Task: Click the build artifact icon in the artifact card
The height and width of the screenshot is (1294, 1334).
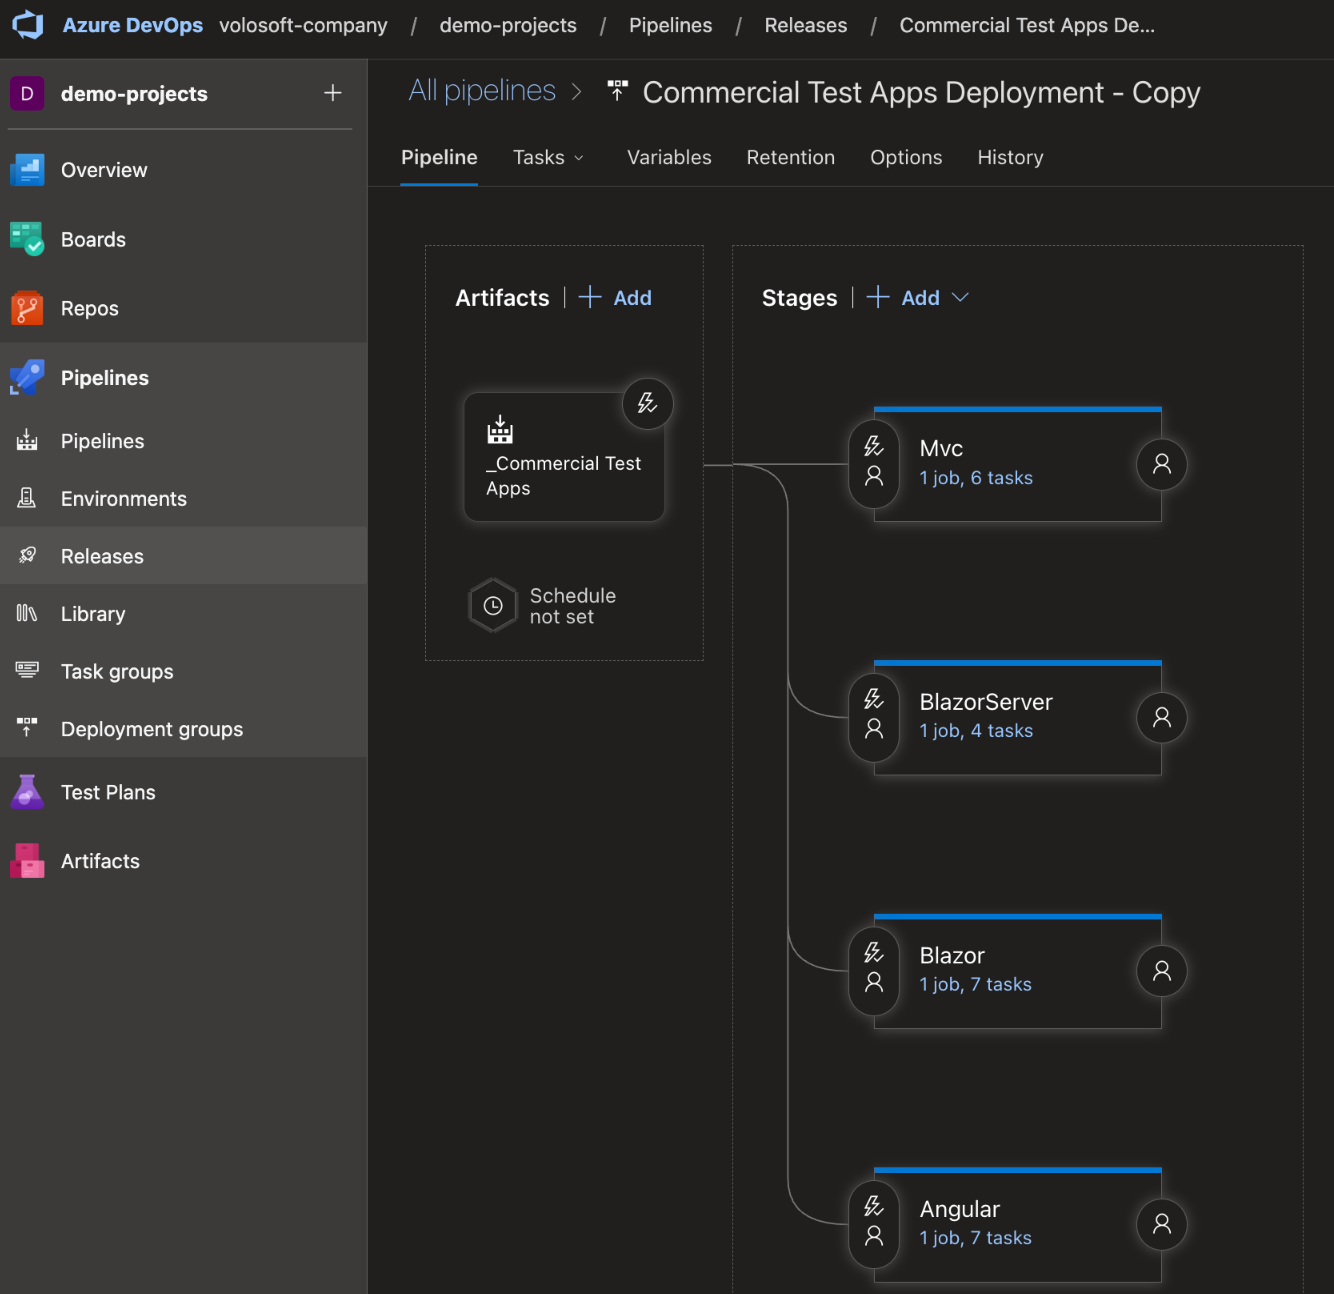Action: [x=500, y=430]
